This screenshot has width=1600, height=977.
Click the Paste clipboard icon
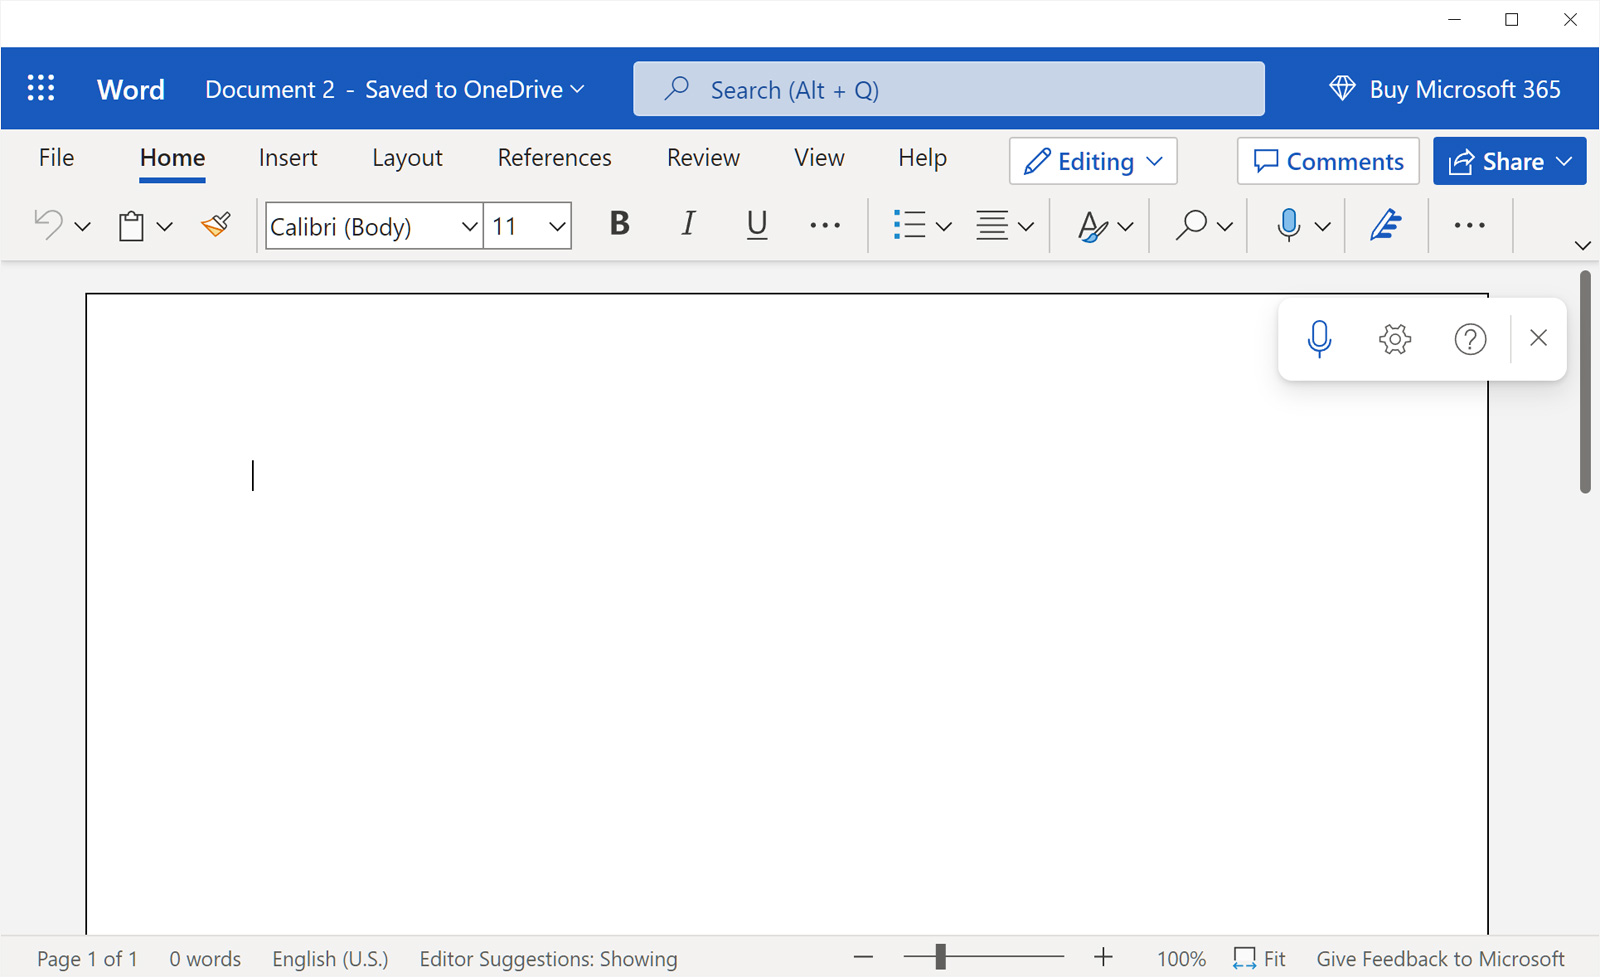[x=131, y=226]
